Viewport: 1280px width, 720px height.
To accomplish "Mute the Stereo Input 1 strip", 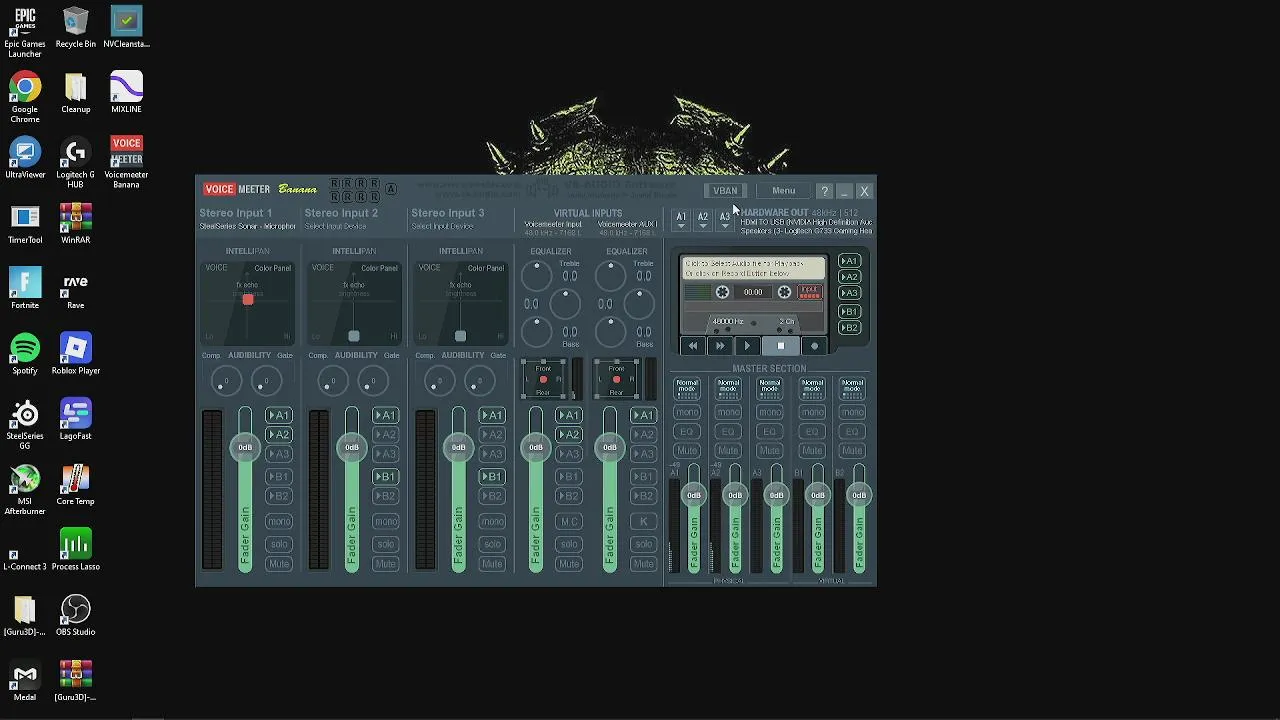I will point(279,564).
